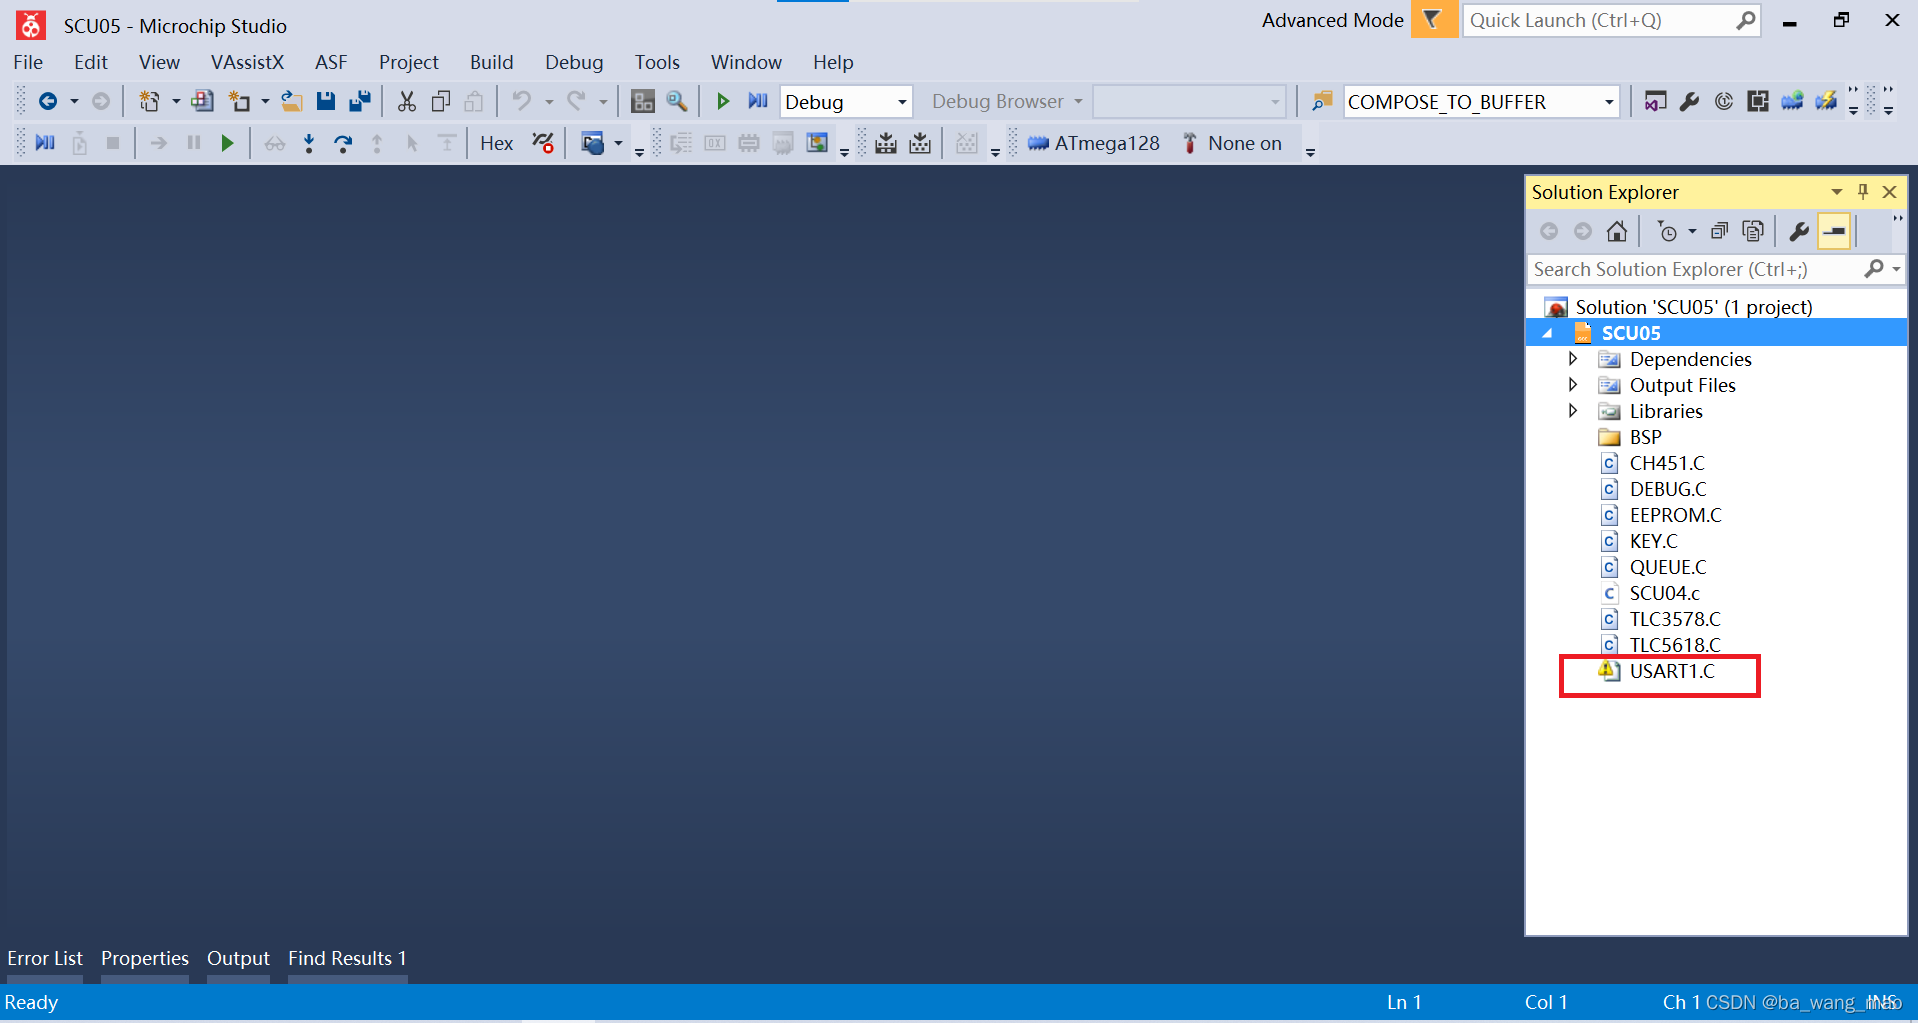Open the Debug configuration dropdown

(x=901, y=102)
